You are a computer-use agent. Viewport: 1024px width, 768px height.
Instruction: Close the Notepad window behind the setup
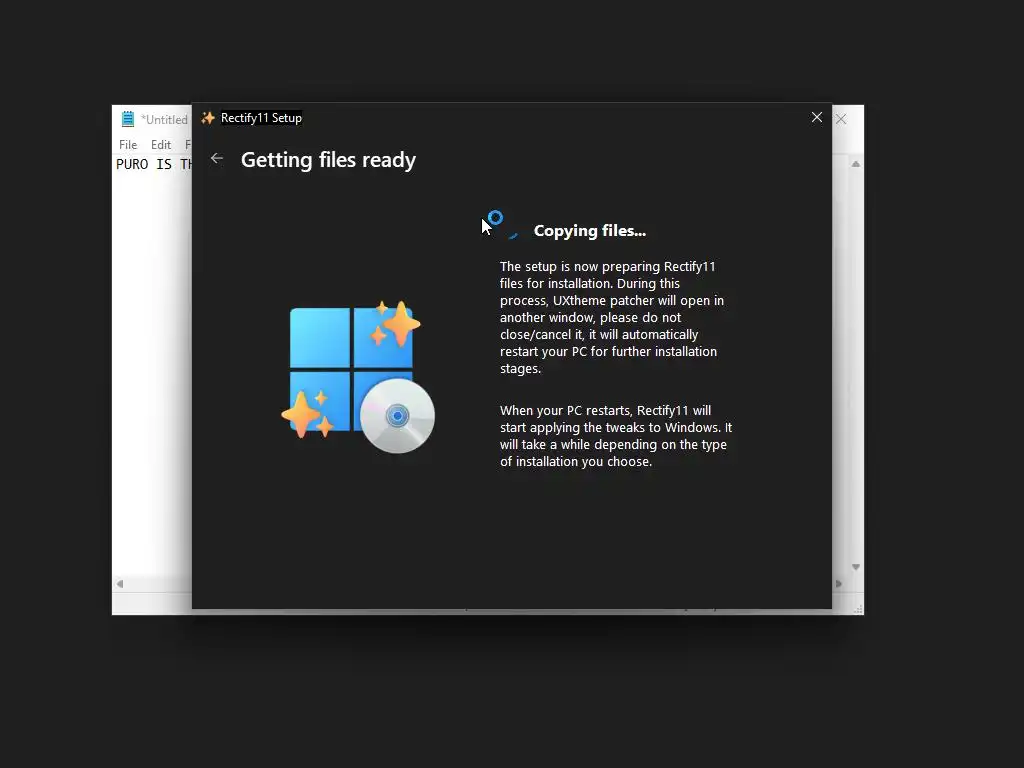pos(841,120)
